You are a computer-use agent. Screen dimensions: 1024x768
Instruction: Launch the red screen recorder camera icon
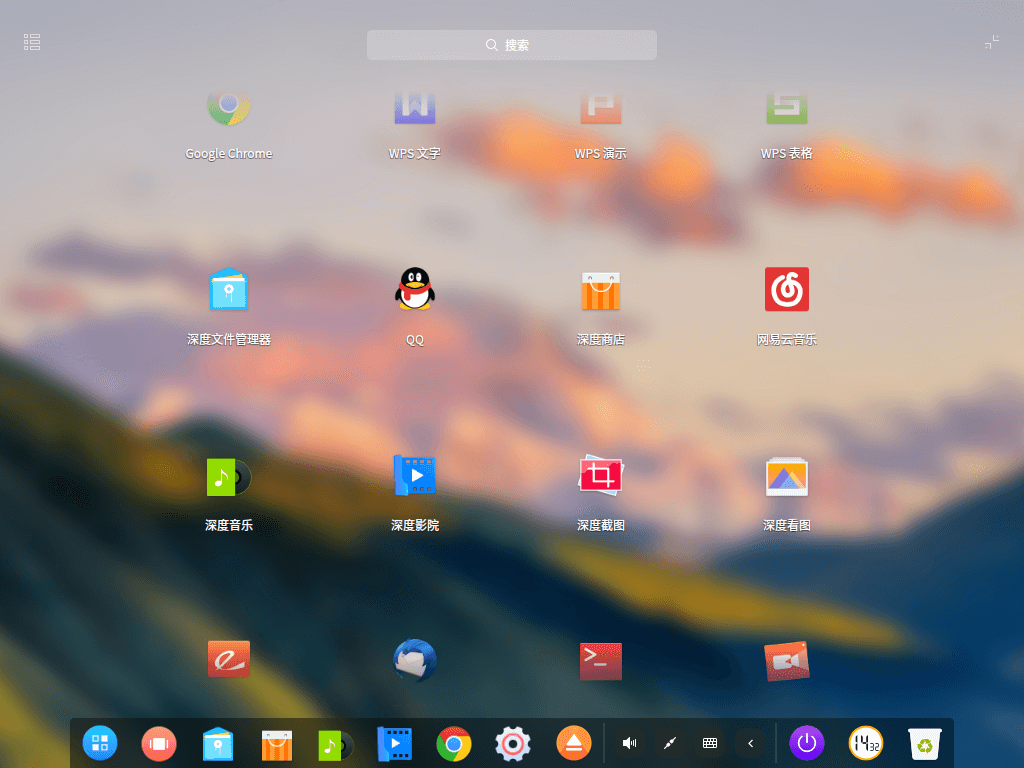[787, 661]
